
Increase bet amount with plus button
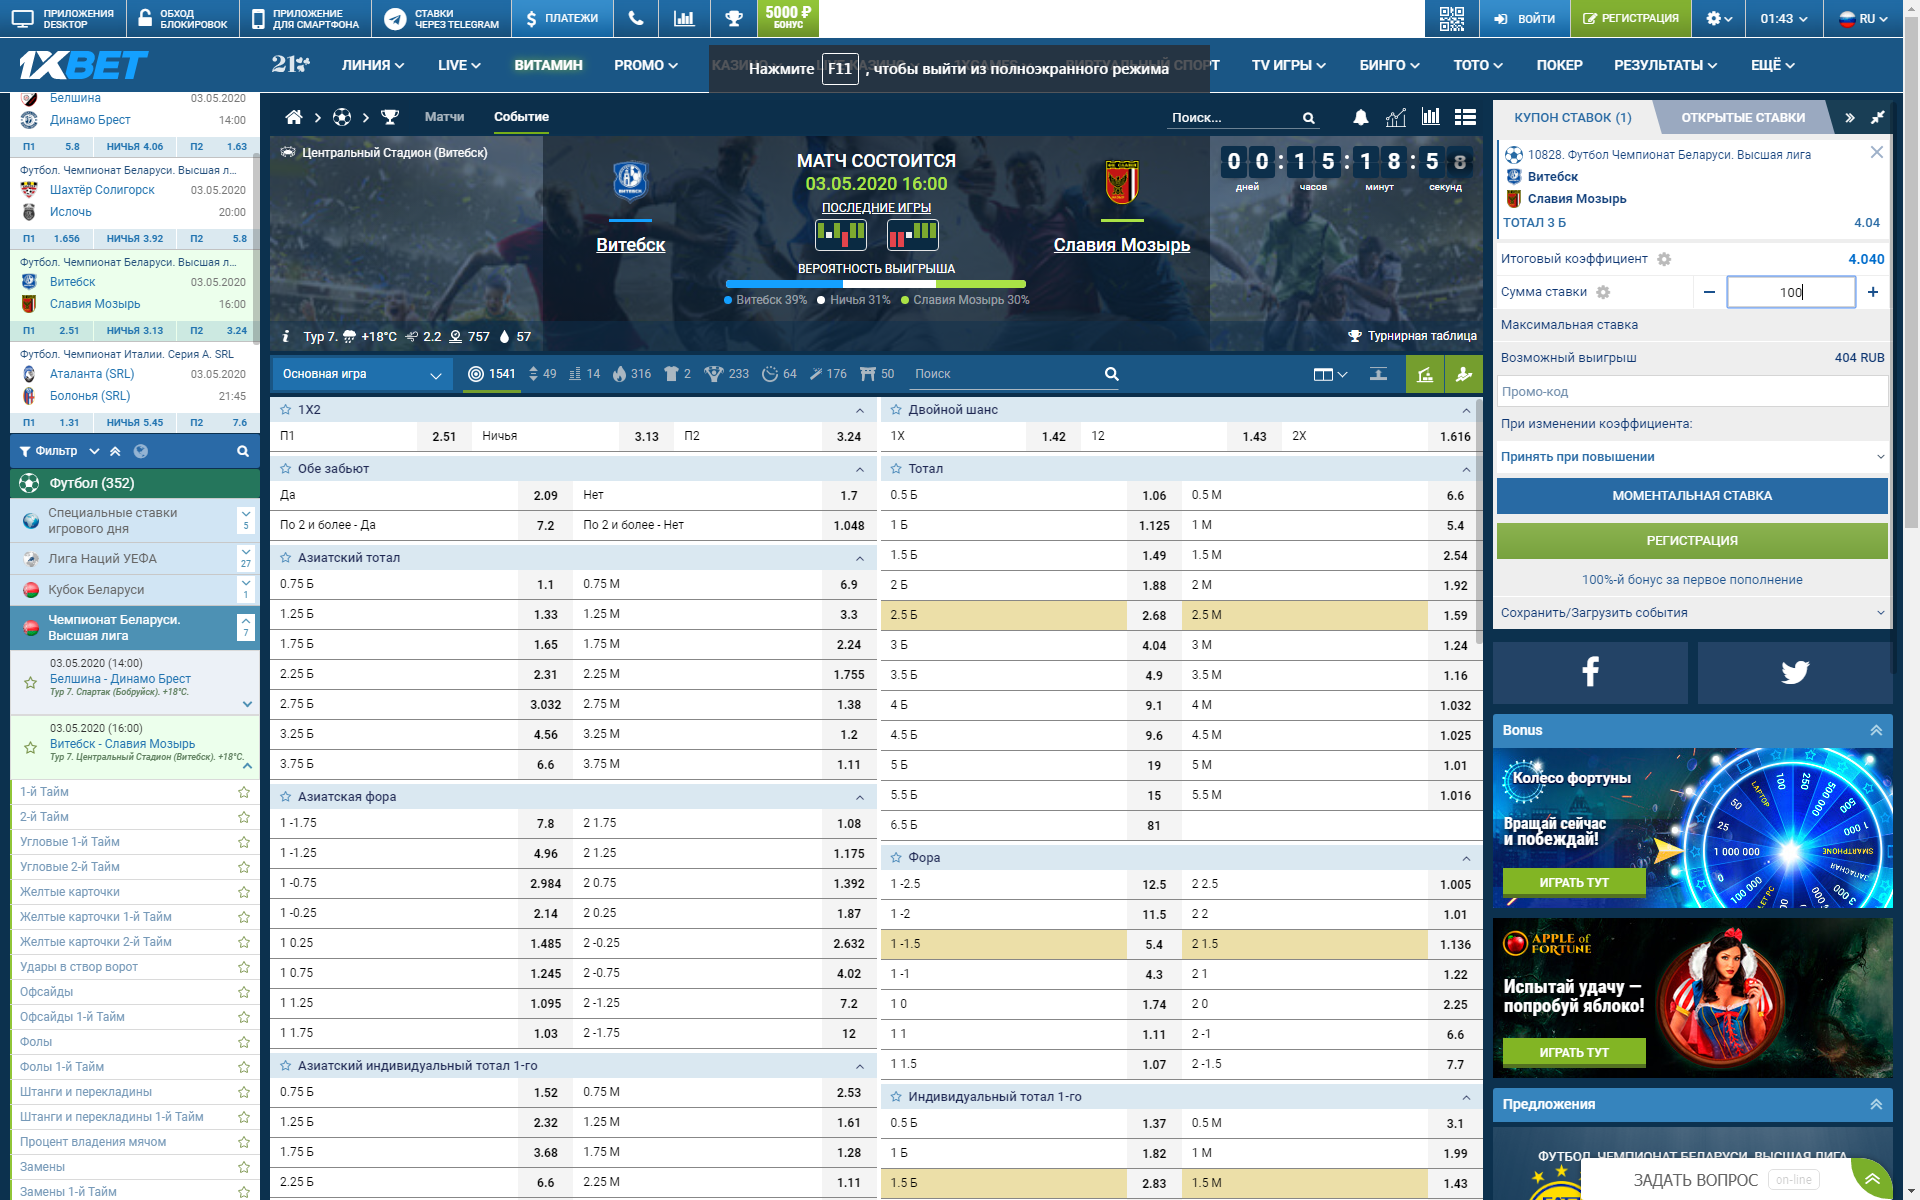click(1873, 292)
